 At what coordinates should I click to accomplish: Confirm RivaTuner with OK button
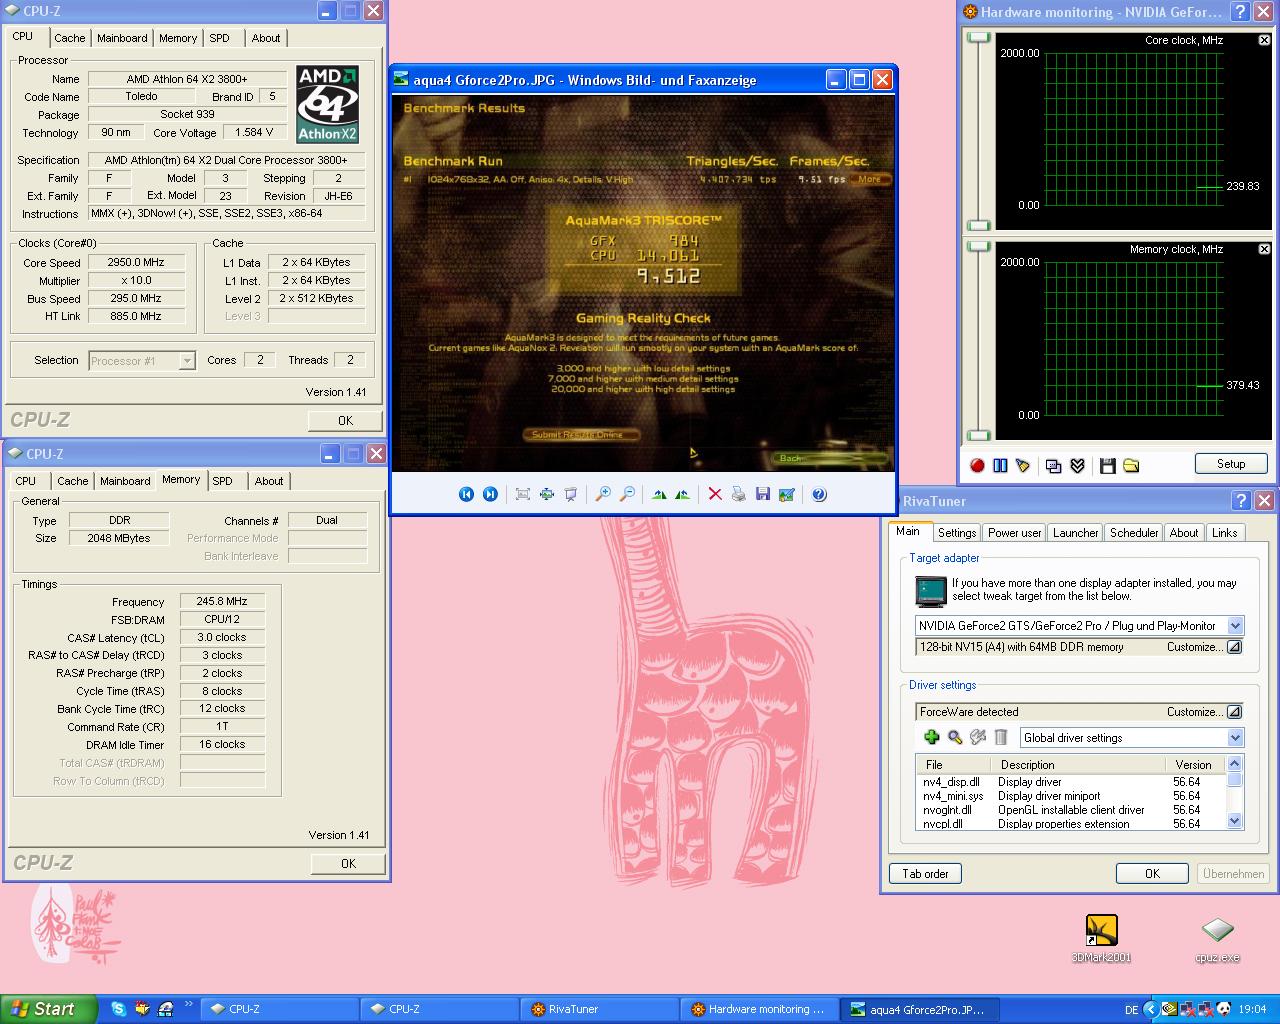click(x=1152, y=874)
